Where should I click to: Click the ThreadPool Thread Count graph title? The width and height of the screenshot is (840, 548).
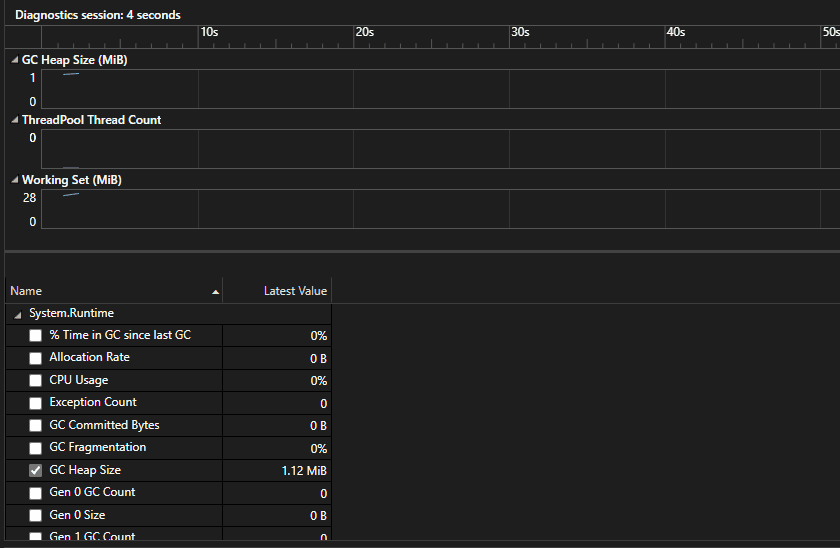pyautogui.click(x=92, y=120)
